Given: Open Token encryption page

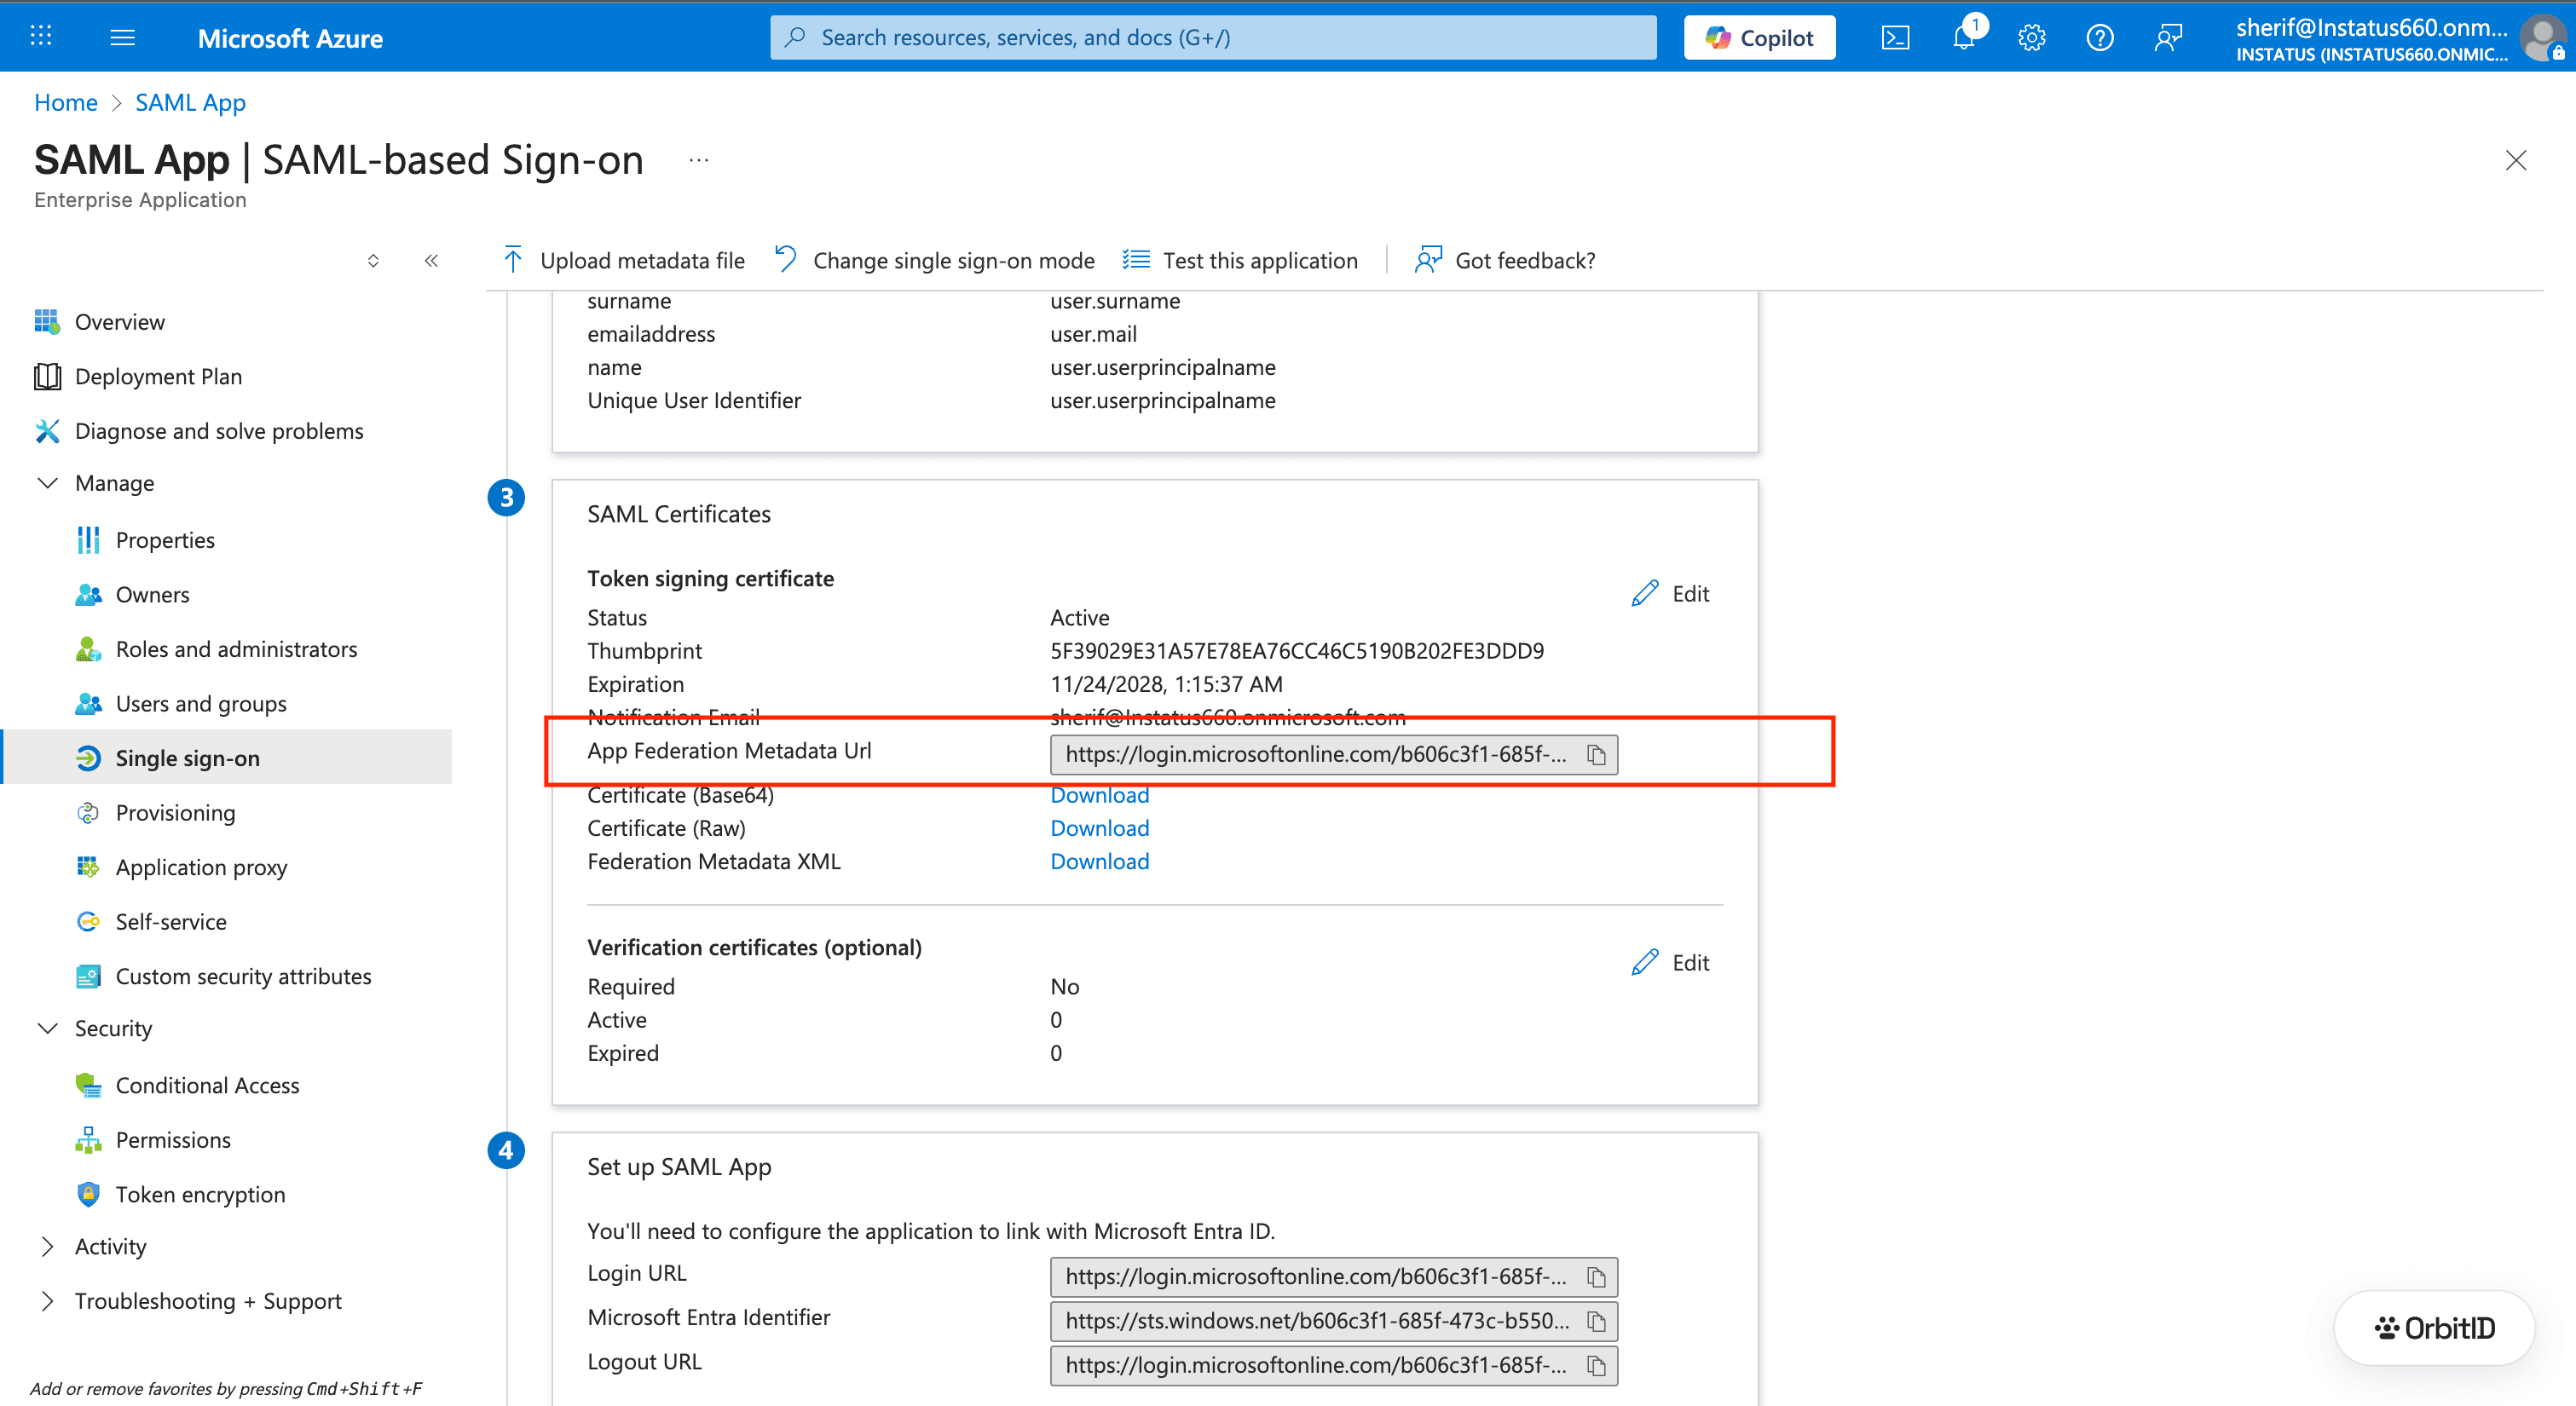Looking at the screenshot, I should [x=200, y=1194].
